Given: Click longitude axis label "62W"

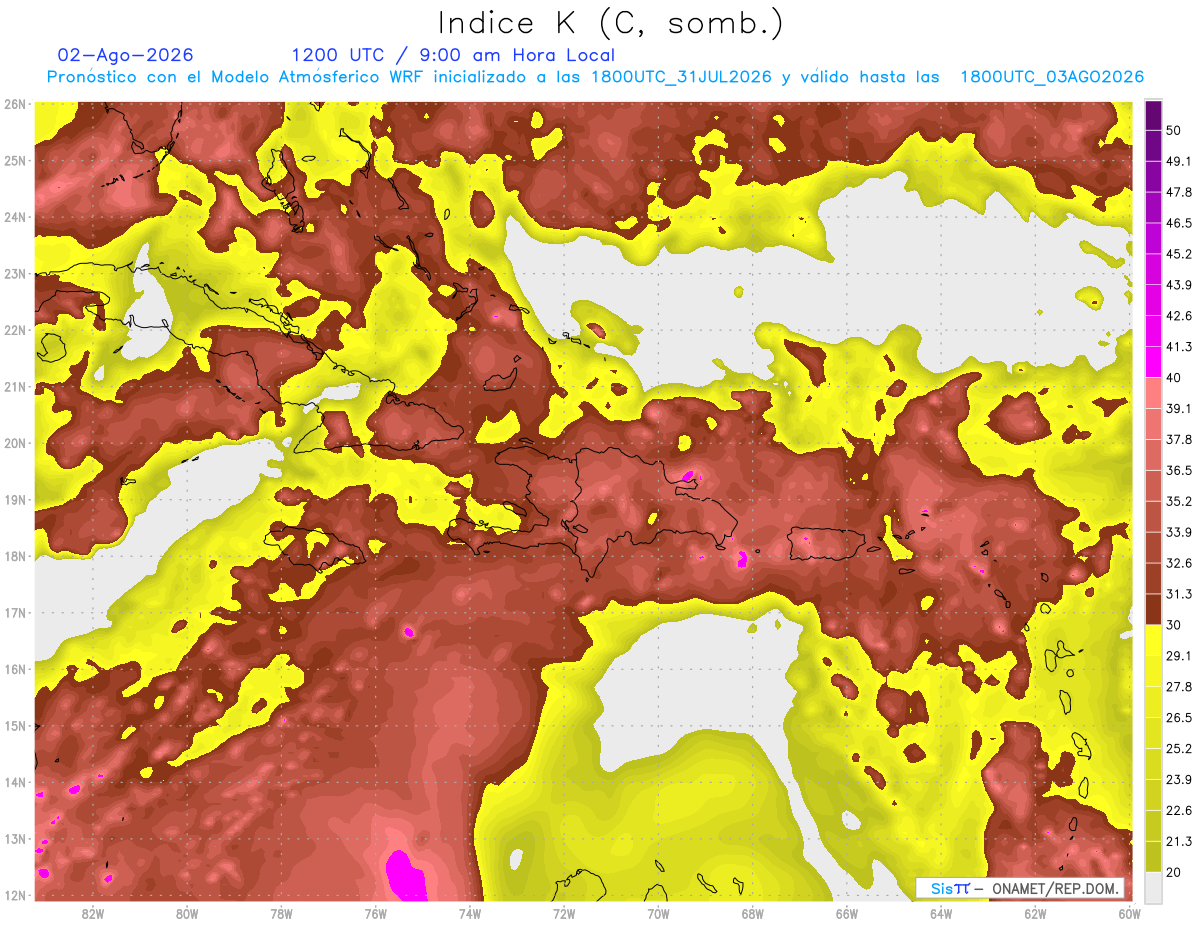Looking at the screenshot, I should tap(1035, 914).
